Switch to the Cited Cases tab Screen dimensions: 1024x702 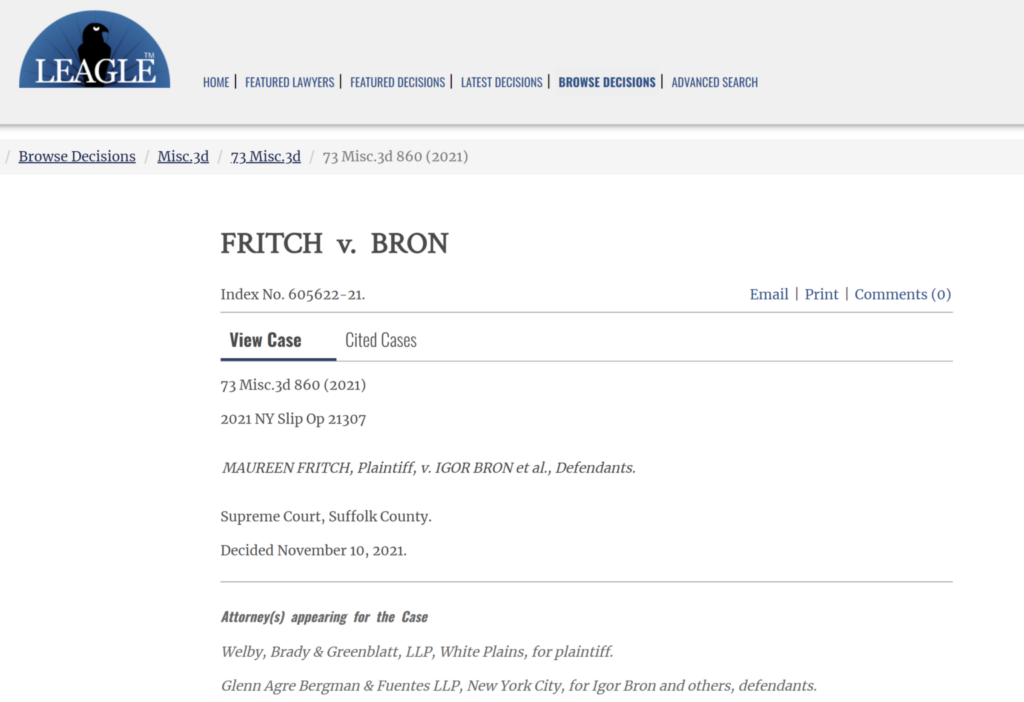point(381,340)
